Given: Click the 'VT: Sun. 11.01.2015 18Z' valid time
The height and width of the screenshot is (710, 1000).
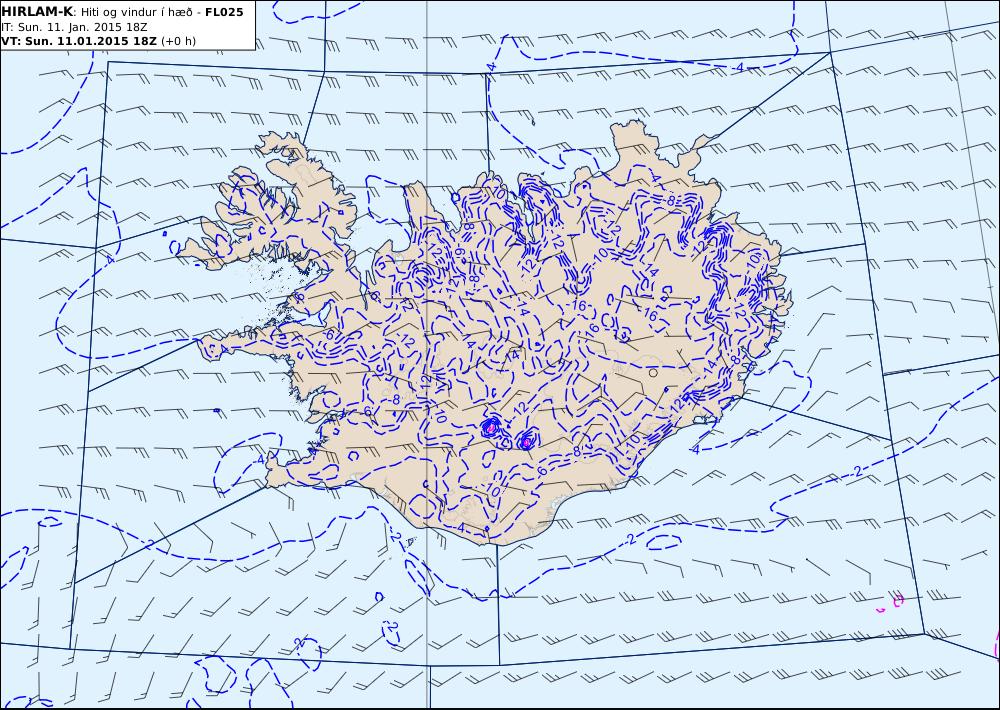Looking at the screenshot, I should 79,41.
